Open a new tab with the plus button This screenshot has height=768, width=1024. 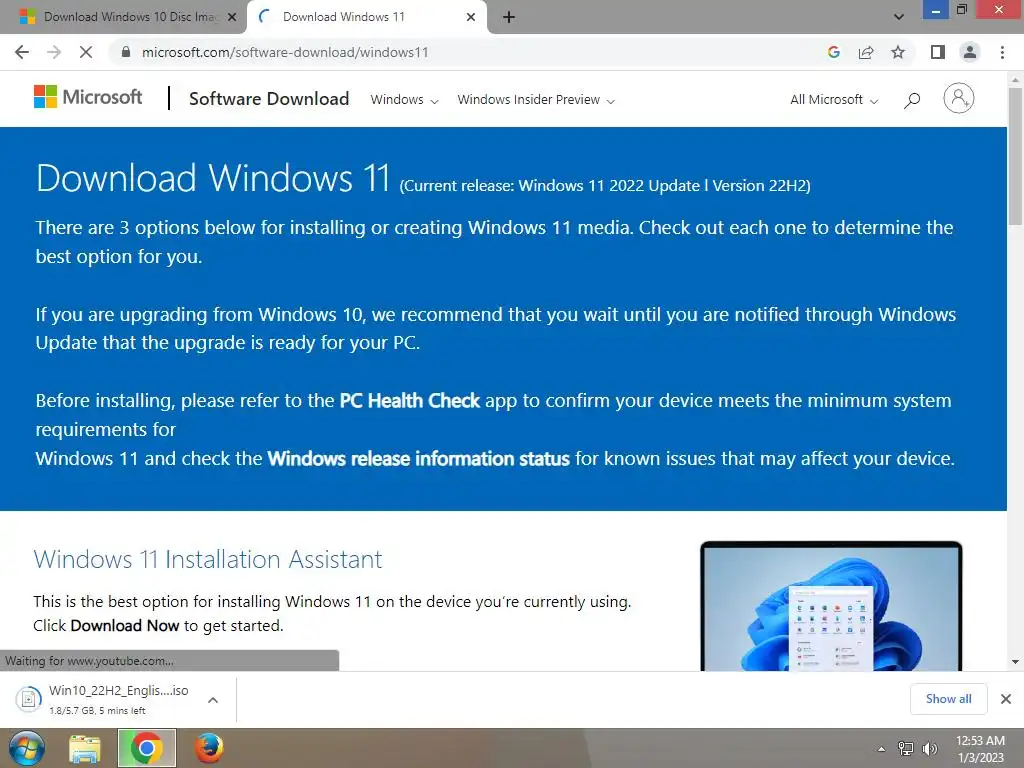click(509, 18)
